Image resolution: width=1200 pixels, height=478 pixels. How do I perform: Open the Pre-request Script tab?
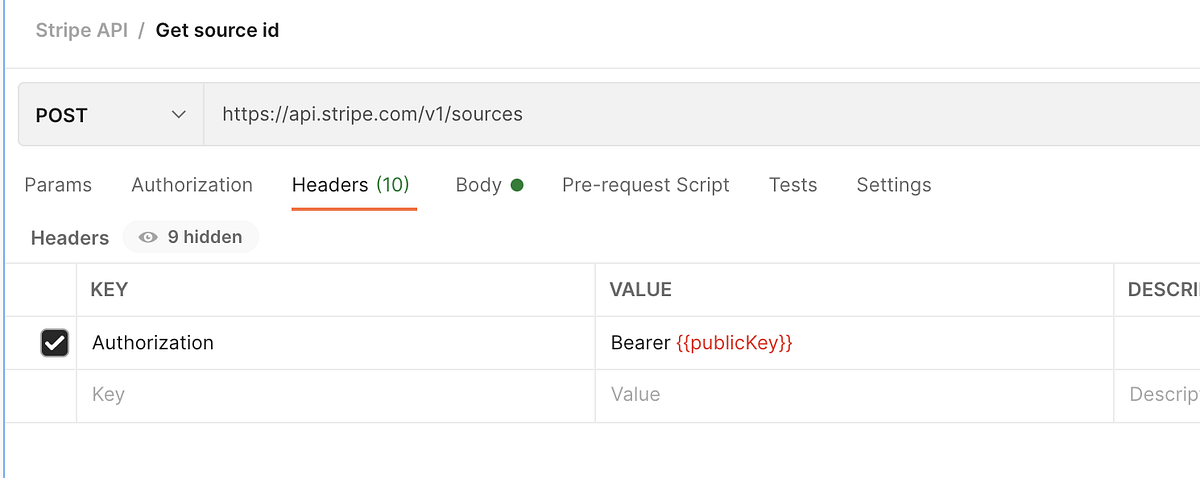point(646,185)
